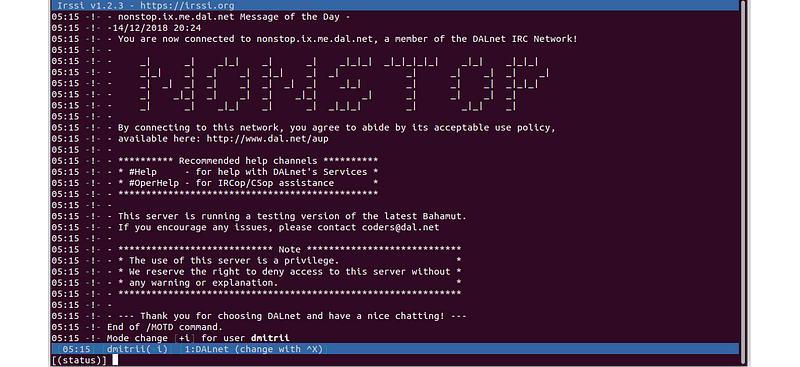Click the Irssi v1.2.3 title text
The height and width of the screenshot is (367, 800).
point(90,6)
